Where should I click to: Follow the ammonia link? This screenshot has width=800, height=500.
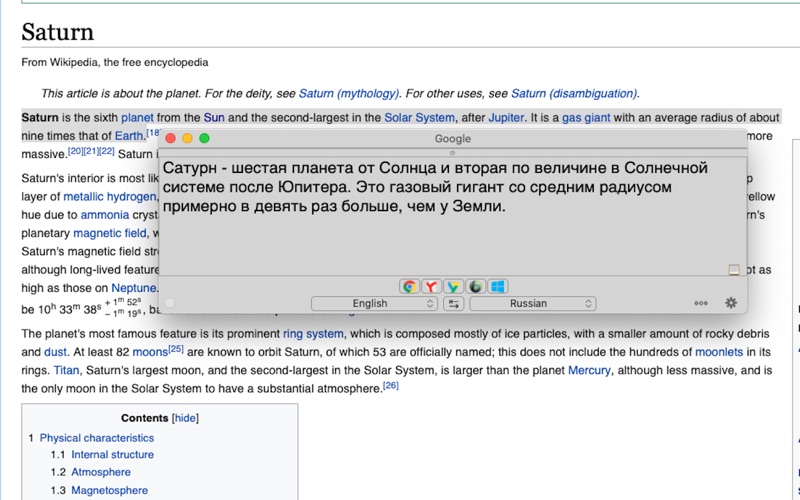(x=105, y=215)
